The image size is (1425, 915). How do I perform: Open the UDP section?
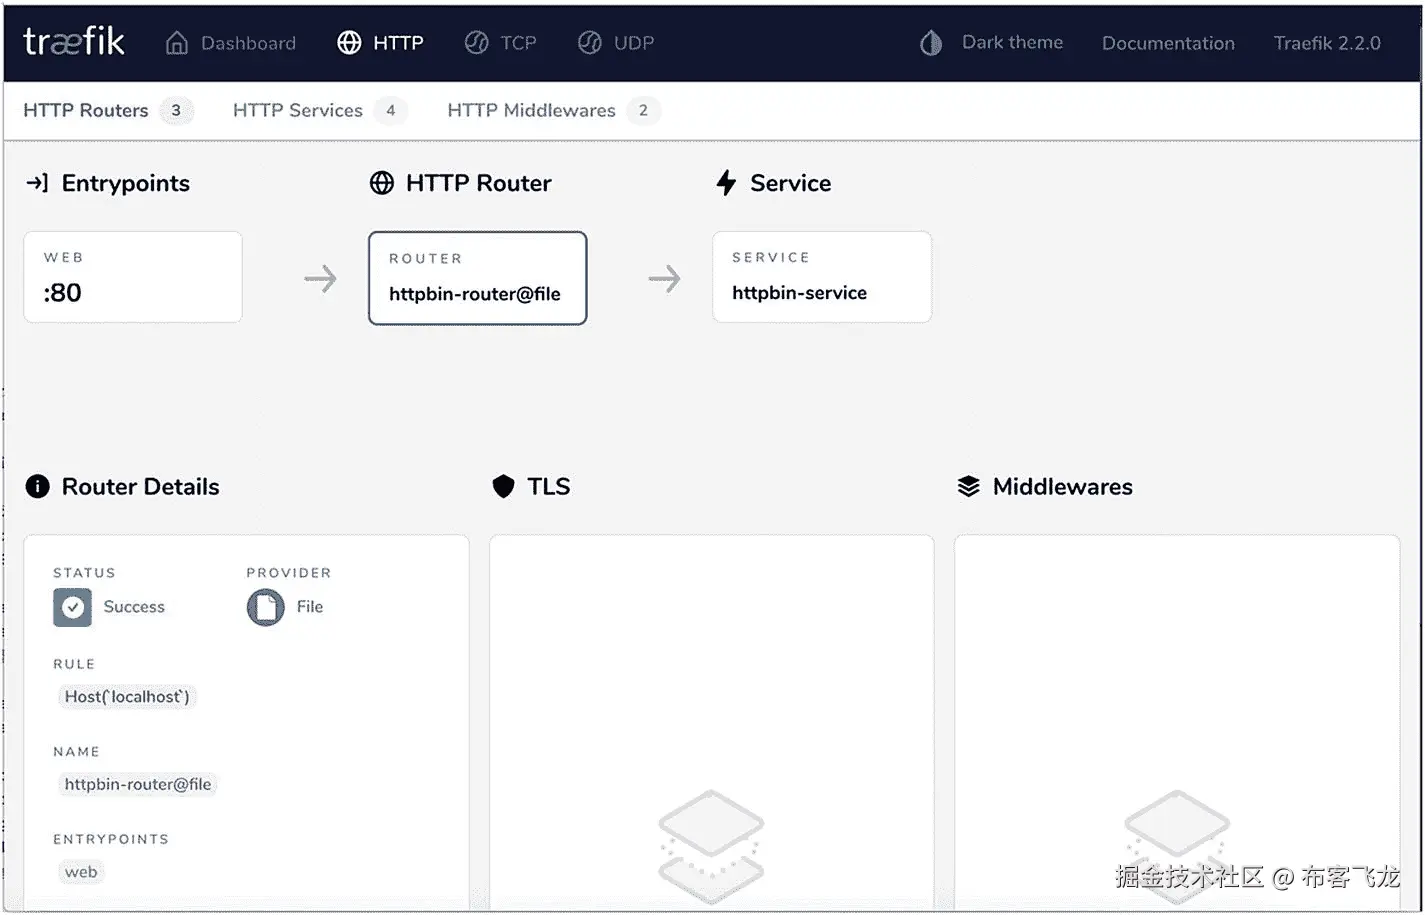pos(634,43)
